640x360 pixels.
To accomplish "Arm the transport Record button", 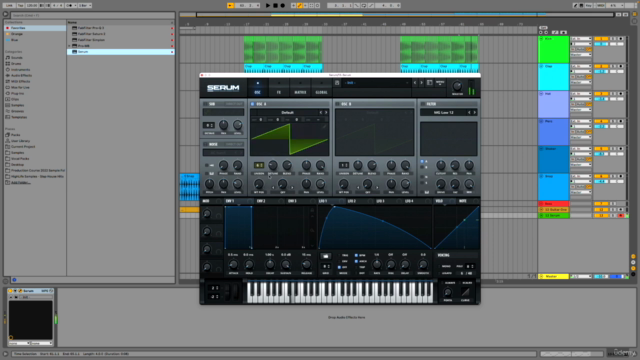I will pos(282,6).
